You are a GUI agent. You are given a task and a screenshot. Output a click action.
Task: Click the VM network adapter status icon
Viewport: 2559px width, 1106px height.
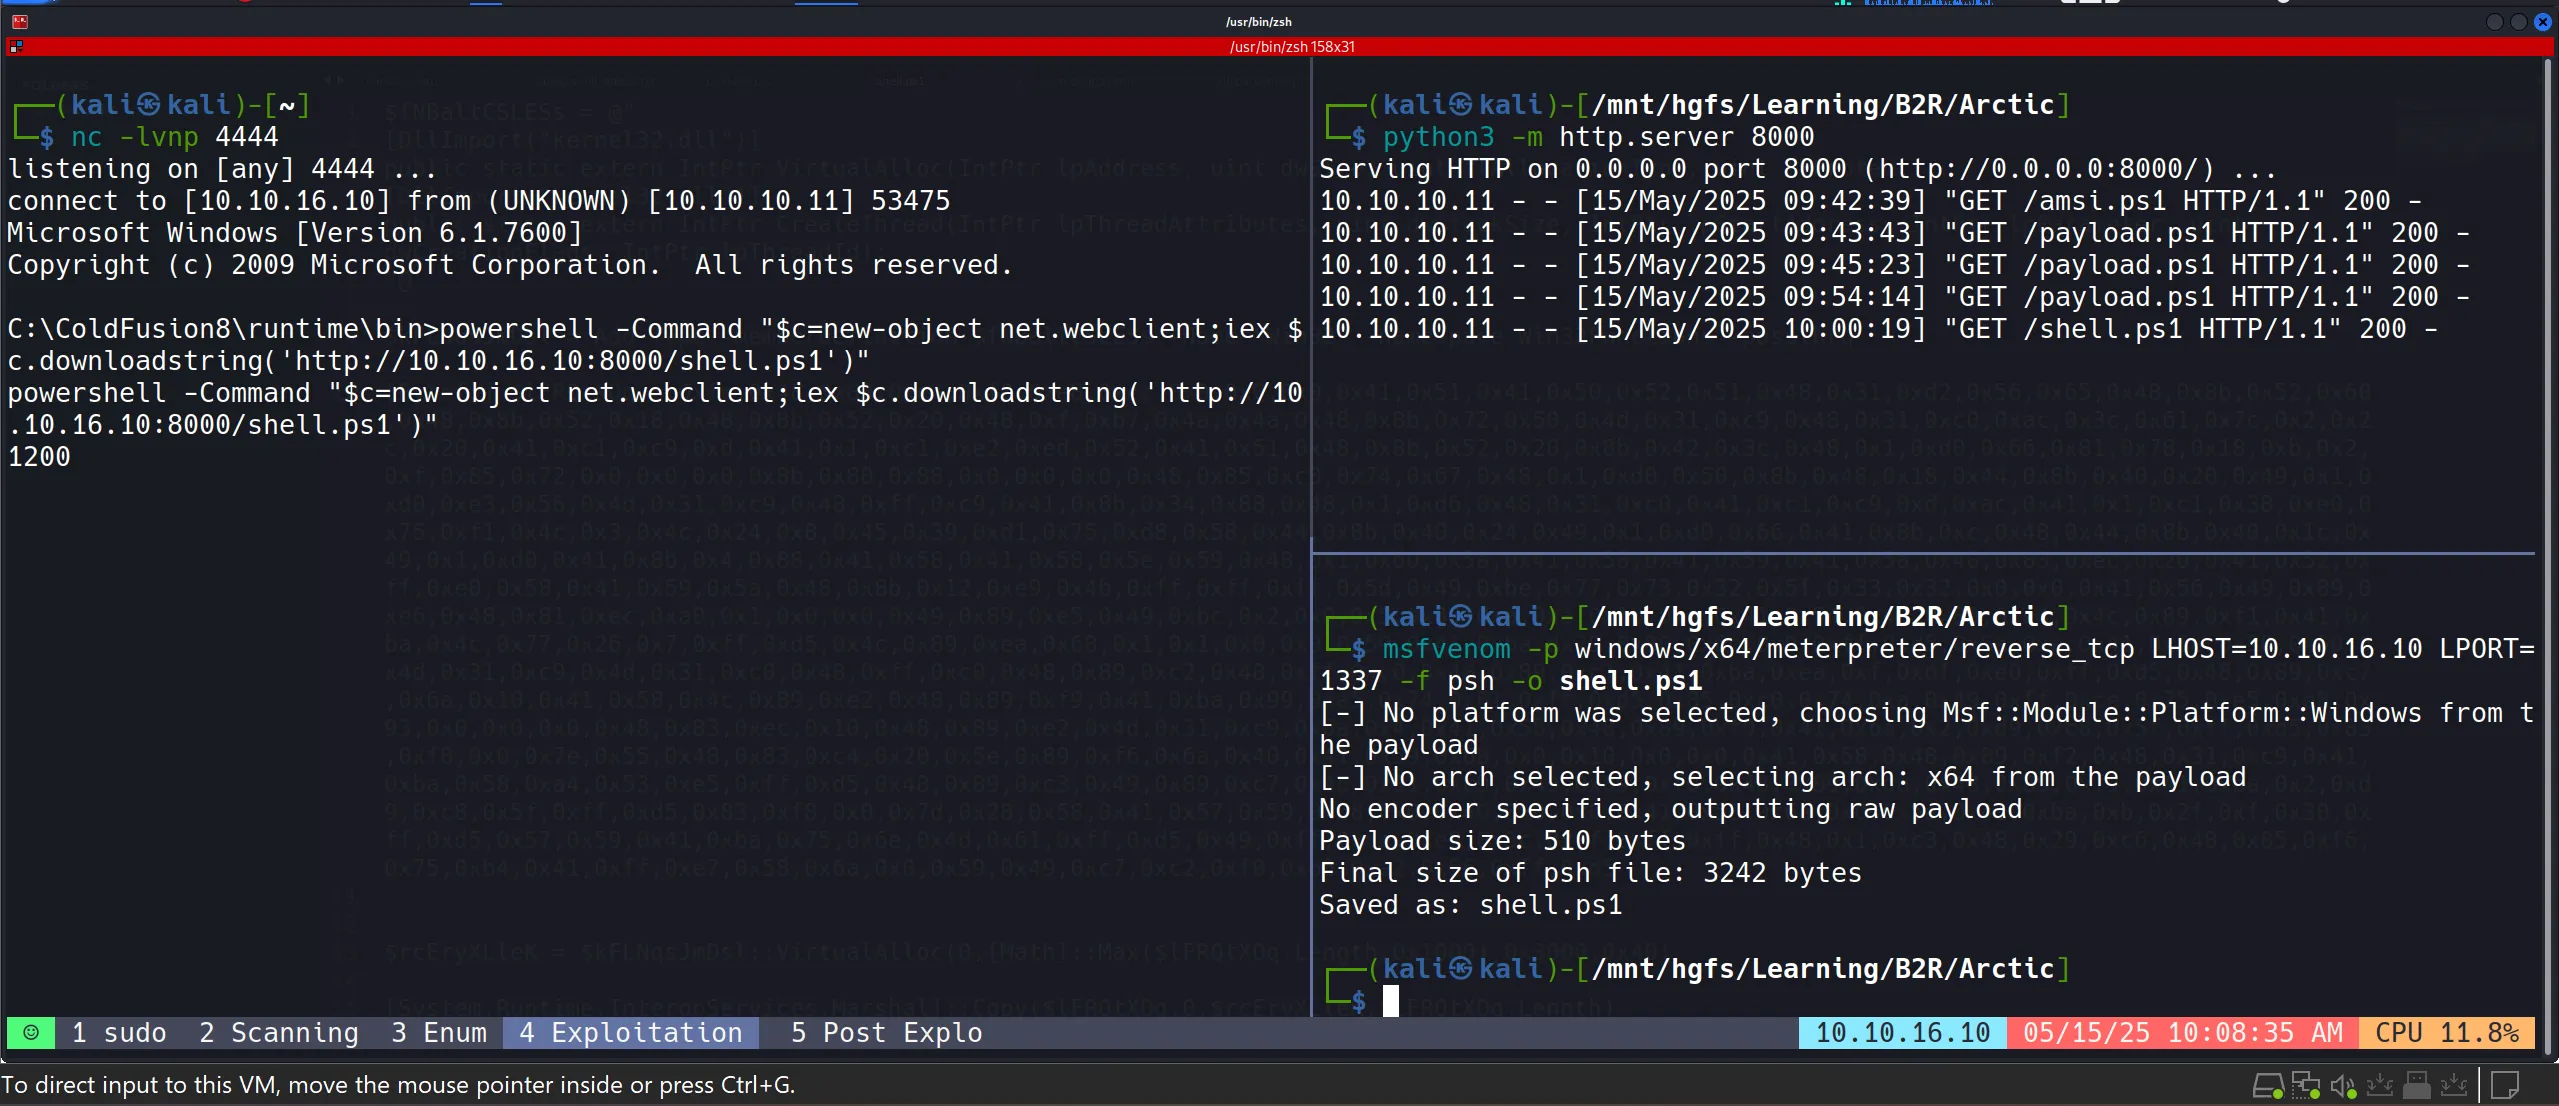[x=2305, y=1085]
